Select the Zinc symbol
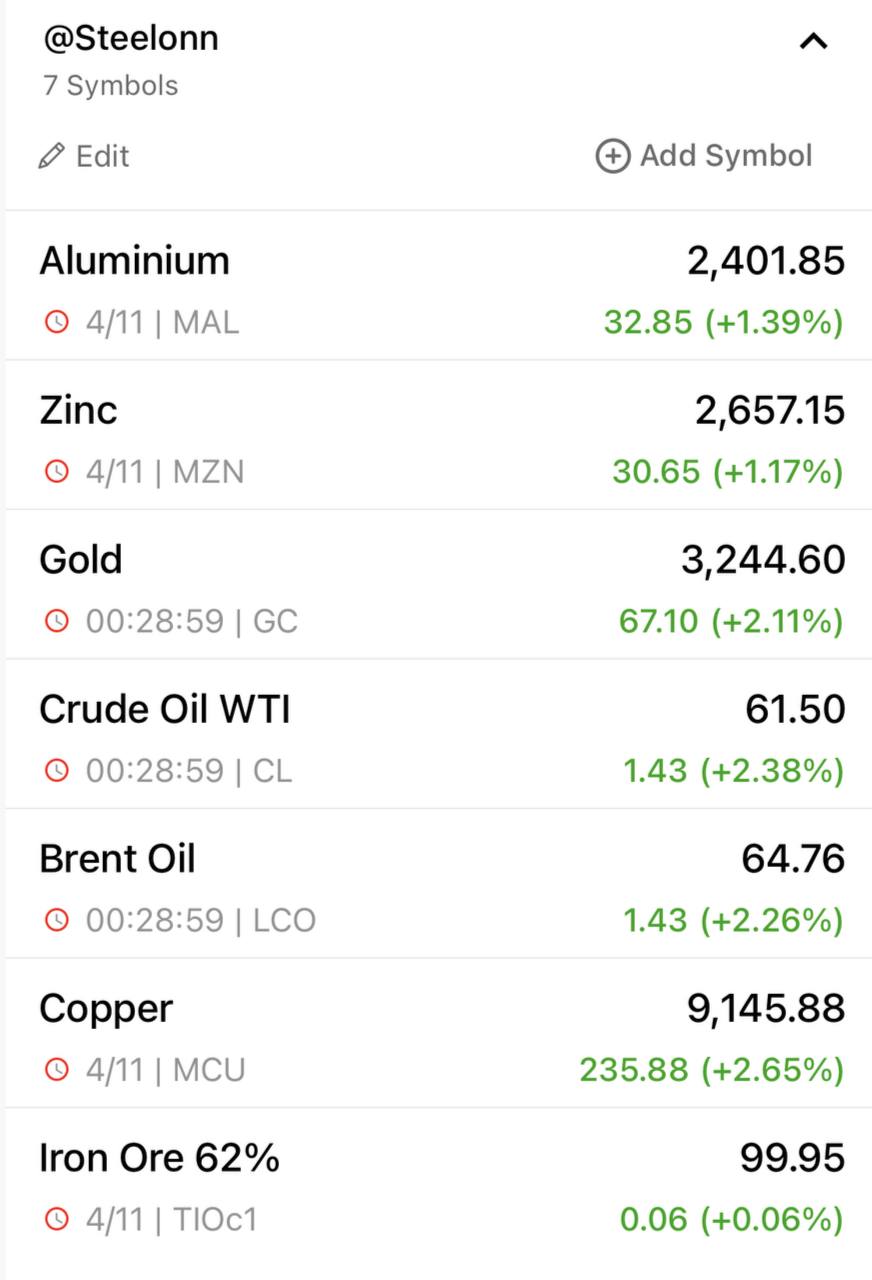This screenshot has width=872, height=1280. [79, 410]
